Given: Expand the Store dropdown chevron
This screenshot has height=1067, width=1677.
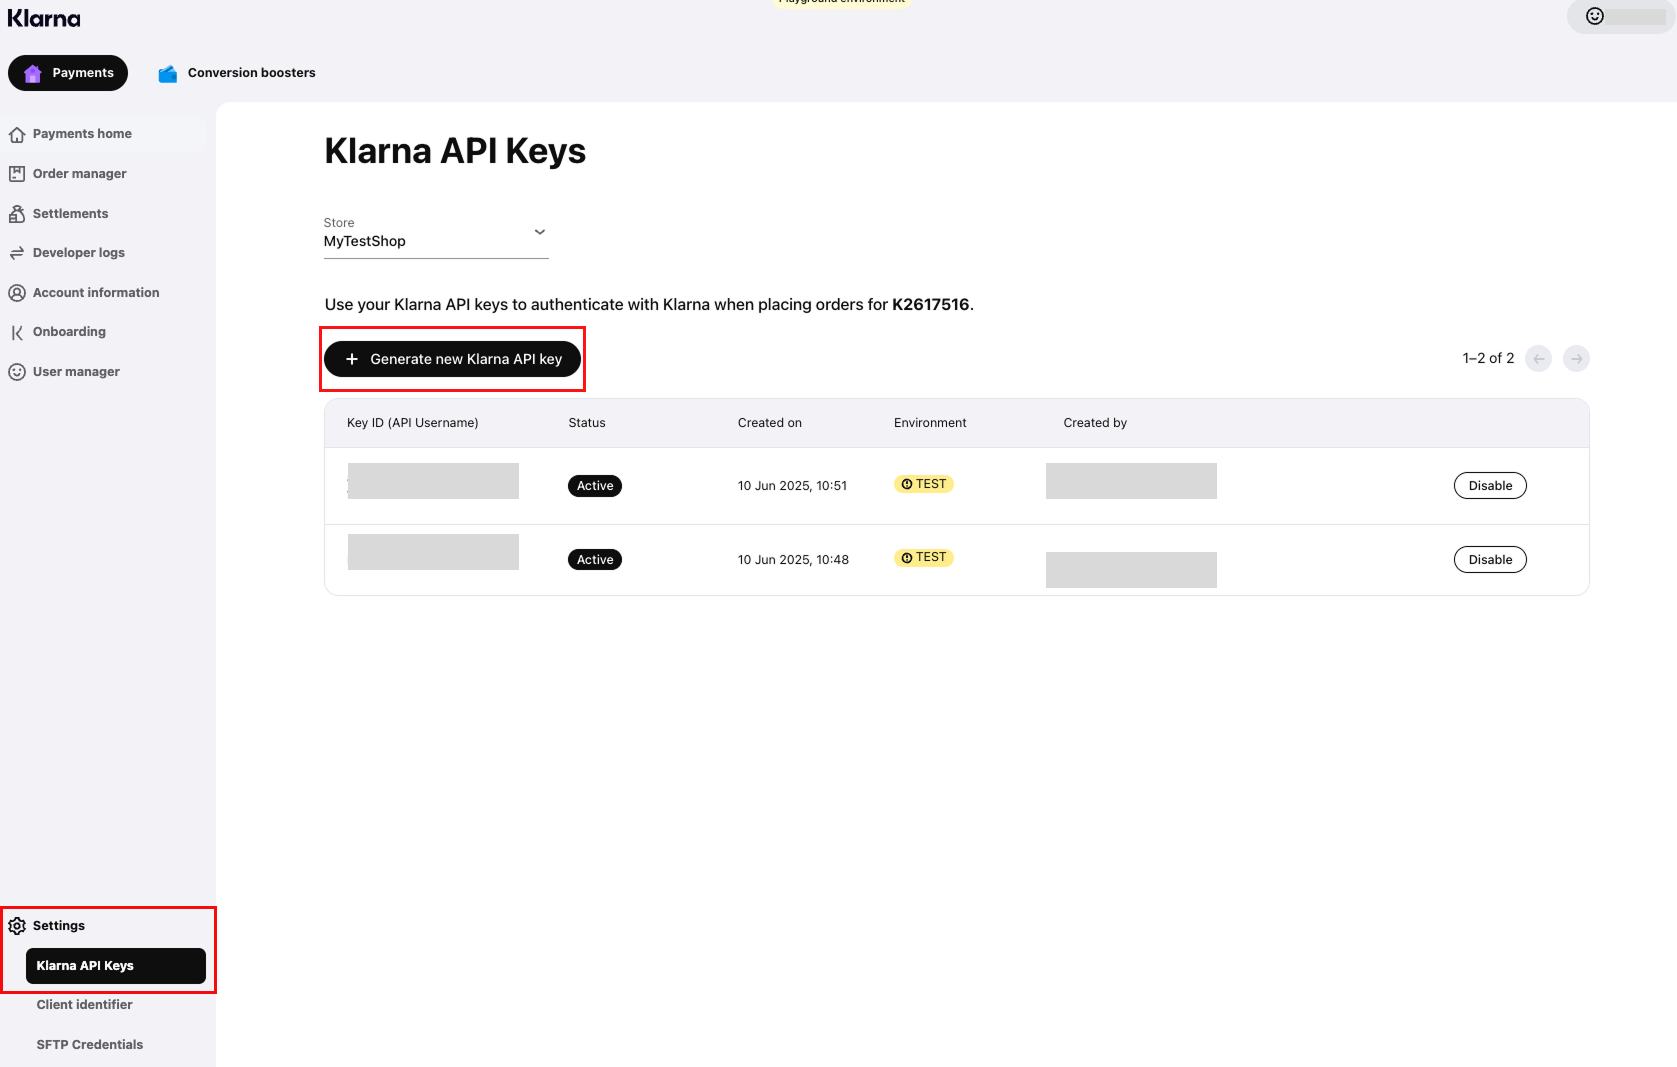Looking at the screenshot, I should coord(540,232).
